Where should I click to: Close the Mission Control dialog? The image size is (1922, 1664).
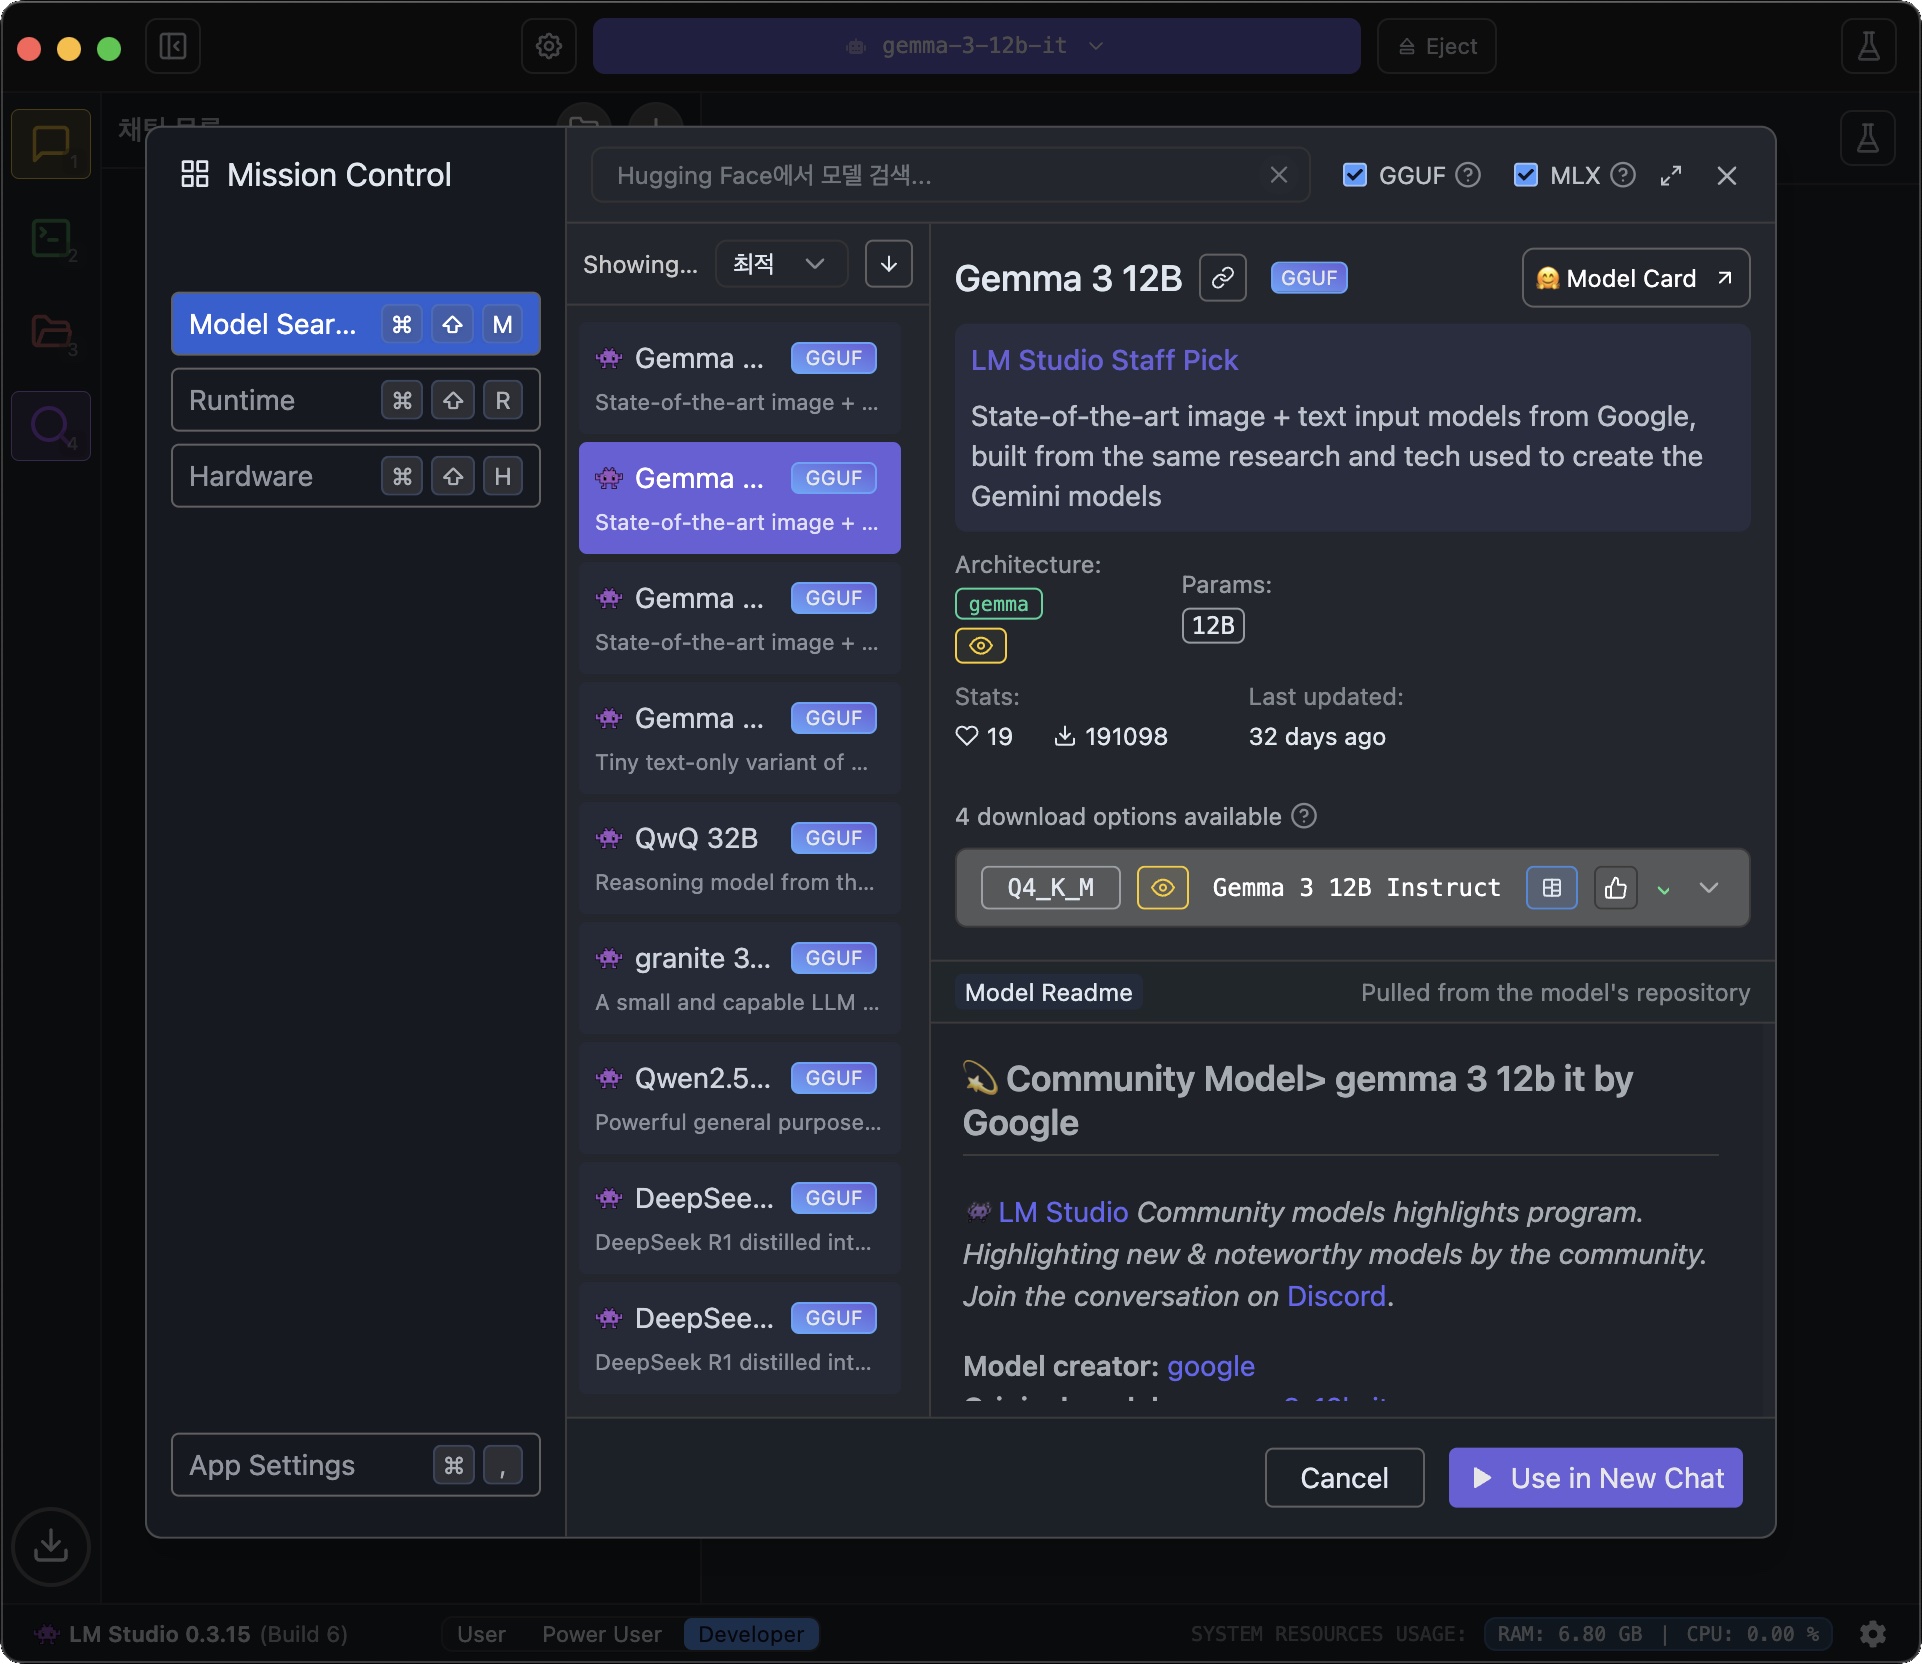click(x=1727, y=175)
